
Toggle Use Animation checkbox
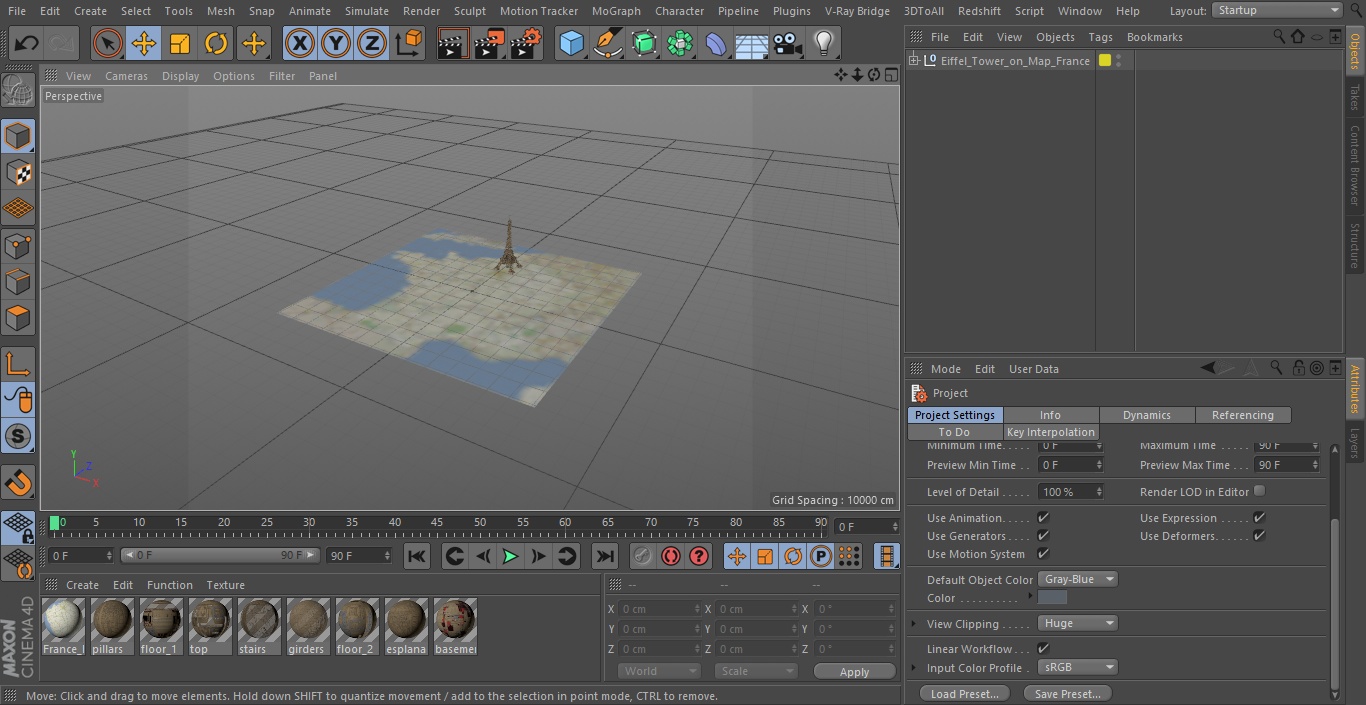click(x=1043, y=518)
